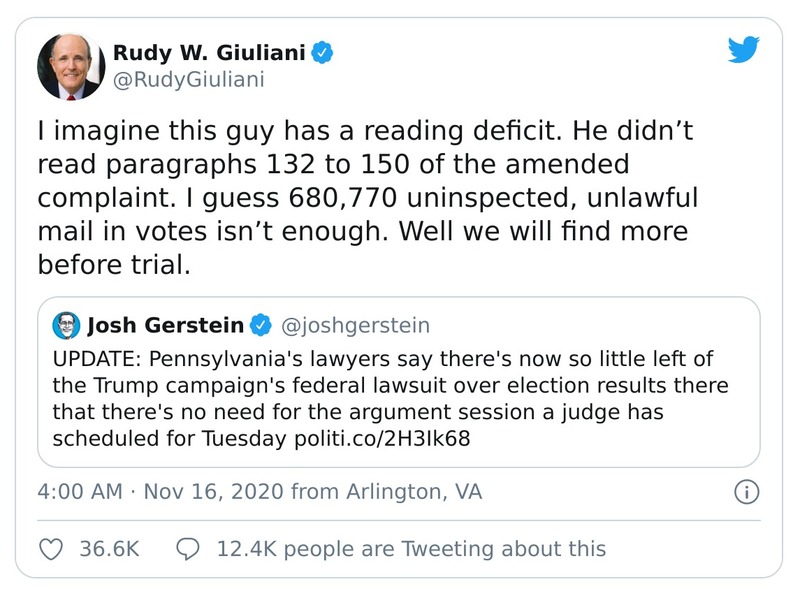Click the reply speech bubble icon
The image size is (800, 598).
click(x=188, y=548)
